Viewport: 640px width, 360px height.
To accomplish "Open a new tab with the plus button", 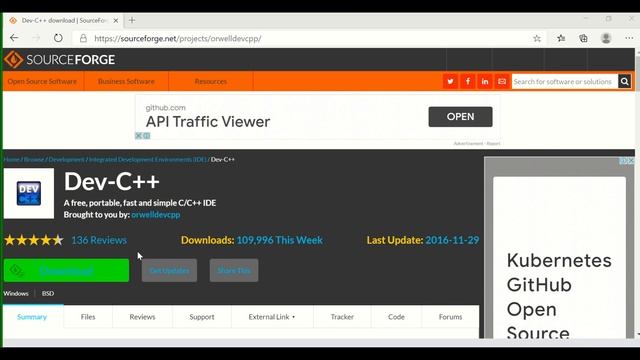I will 132,20.
